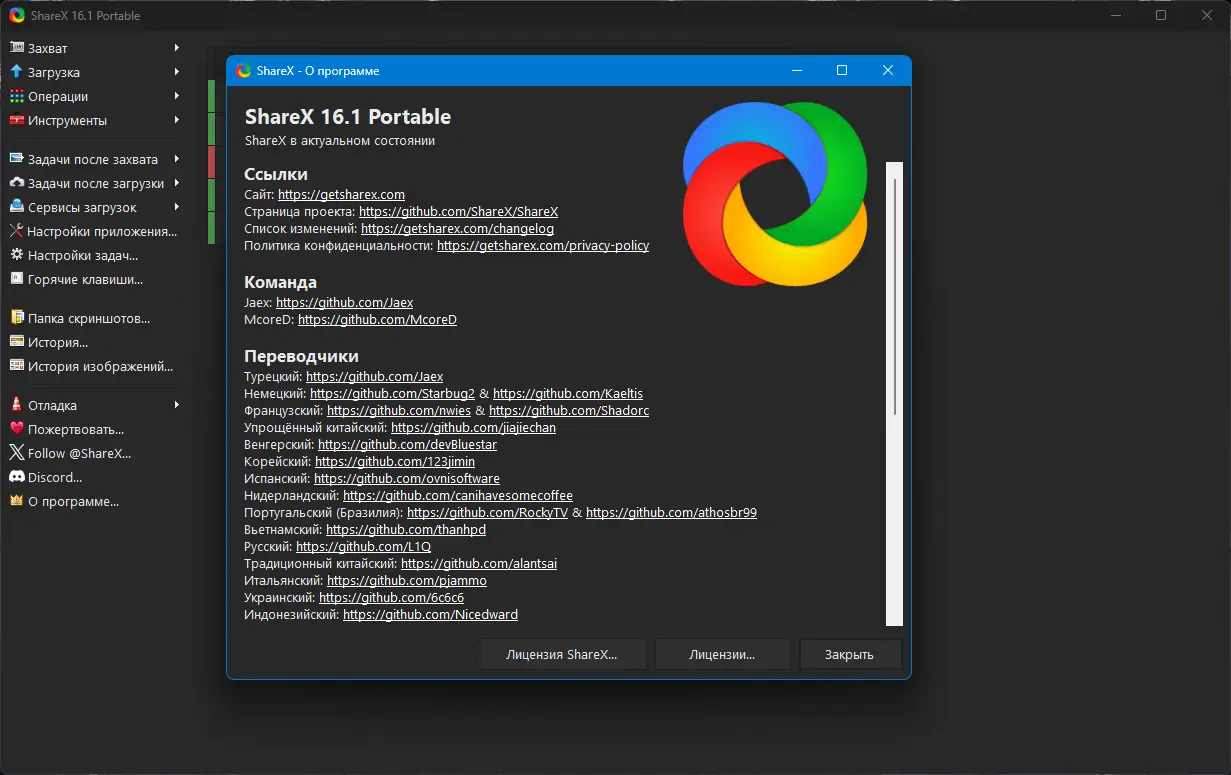This screenshot has height=775, width=1231.
Task: Open the getsharex.com/changelog link
Action: [457, 228]
